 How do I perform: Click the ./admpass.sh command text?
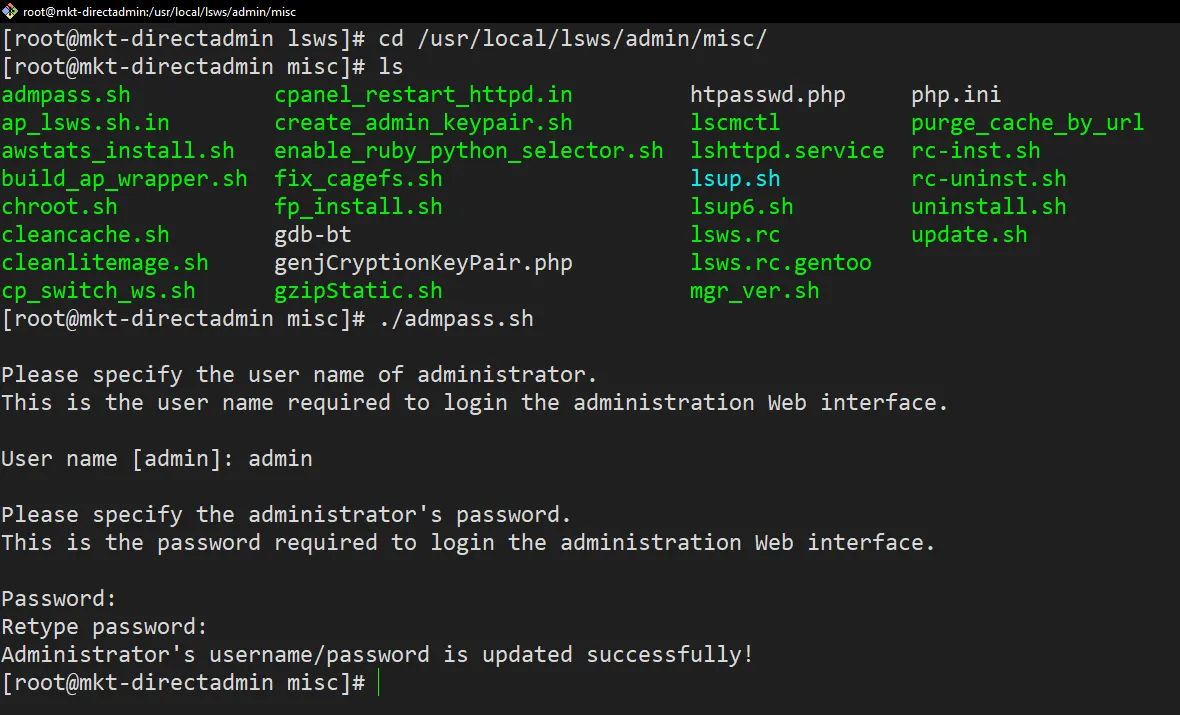(x=456, y=319)
